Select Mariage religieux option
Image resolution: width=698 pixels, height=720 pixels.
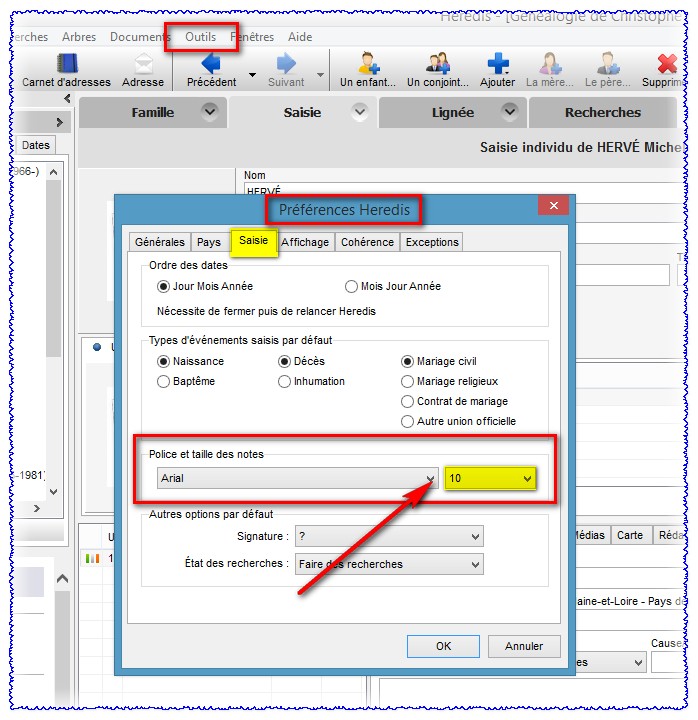coord(407,382)
